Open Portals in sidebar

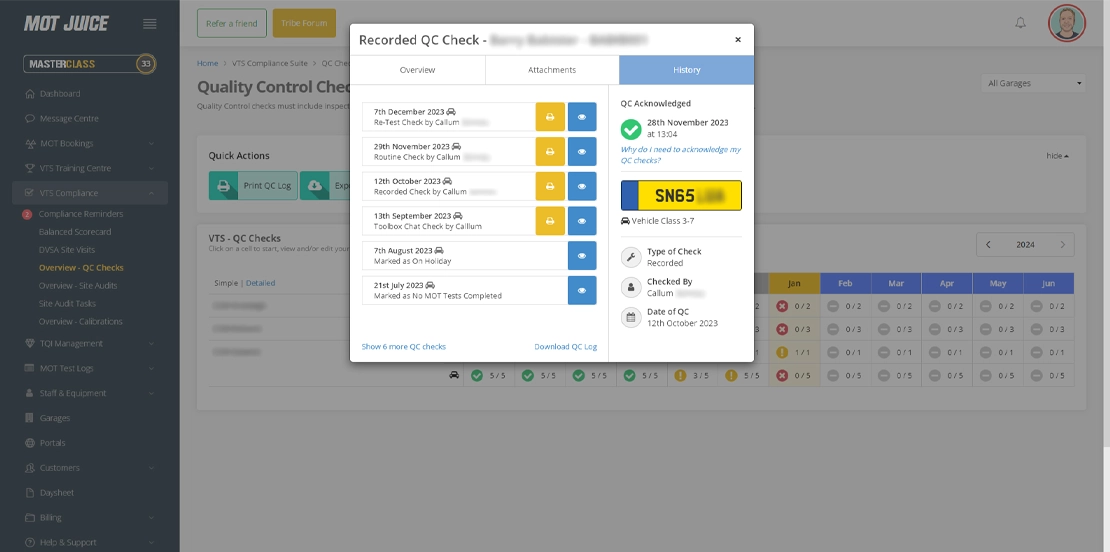point(52,442)
